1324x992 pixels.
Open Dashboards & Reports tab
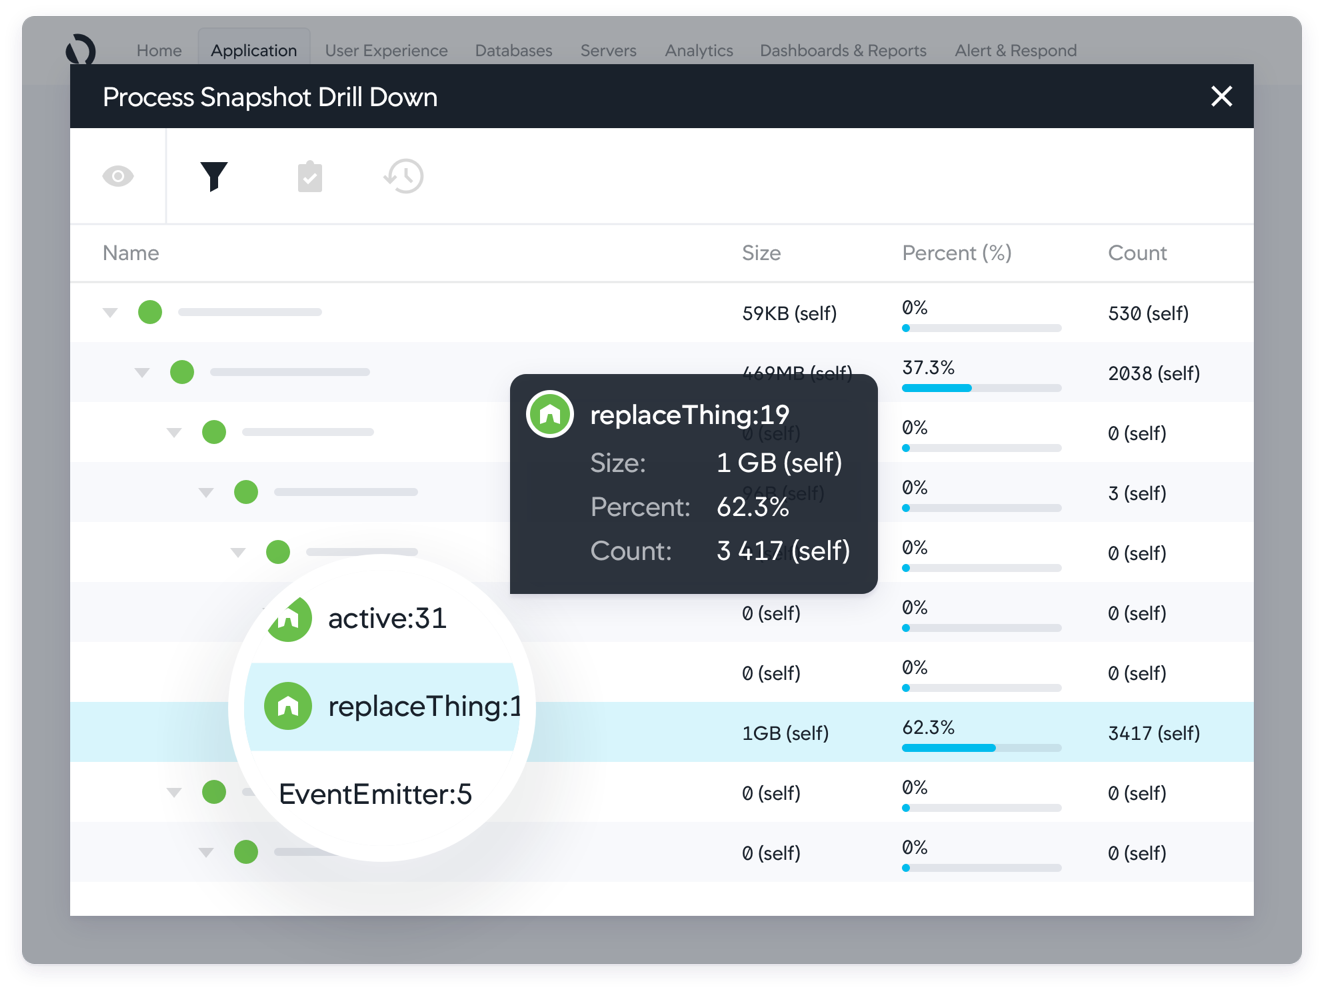[x=843, y=50]
